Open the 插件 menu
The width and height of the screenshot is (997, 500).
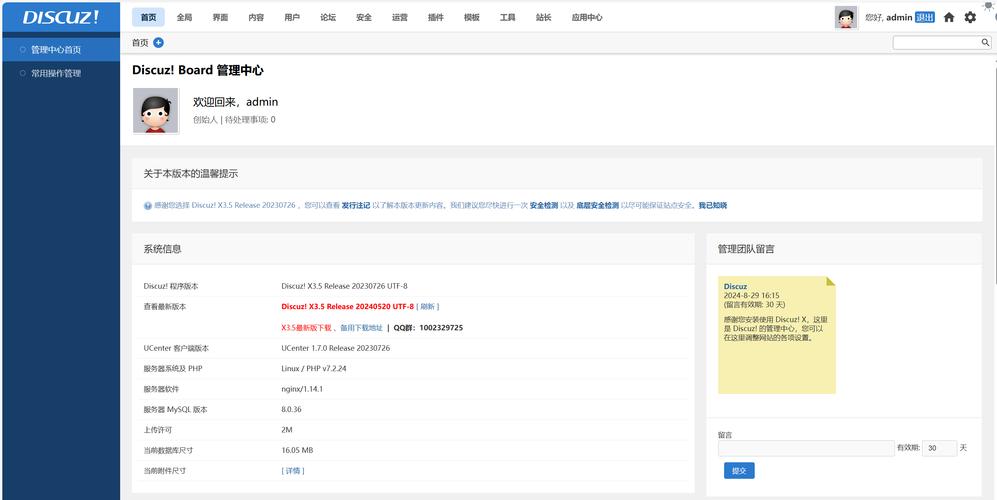(x=436, y=17)
